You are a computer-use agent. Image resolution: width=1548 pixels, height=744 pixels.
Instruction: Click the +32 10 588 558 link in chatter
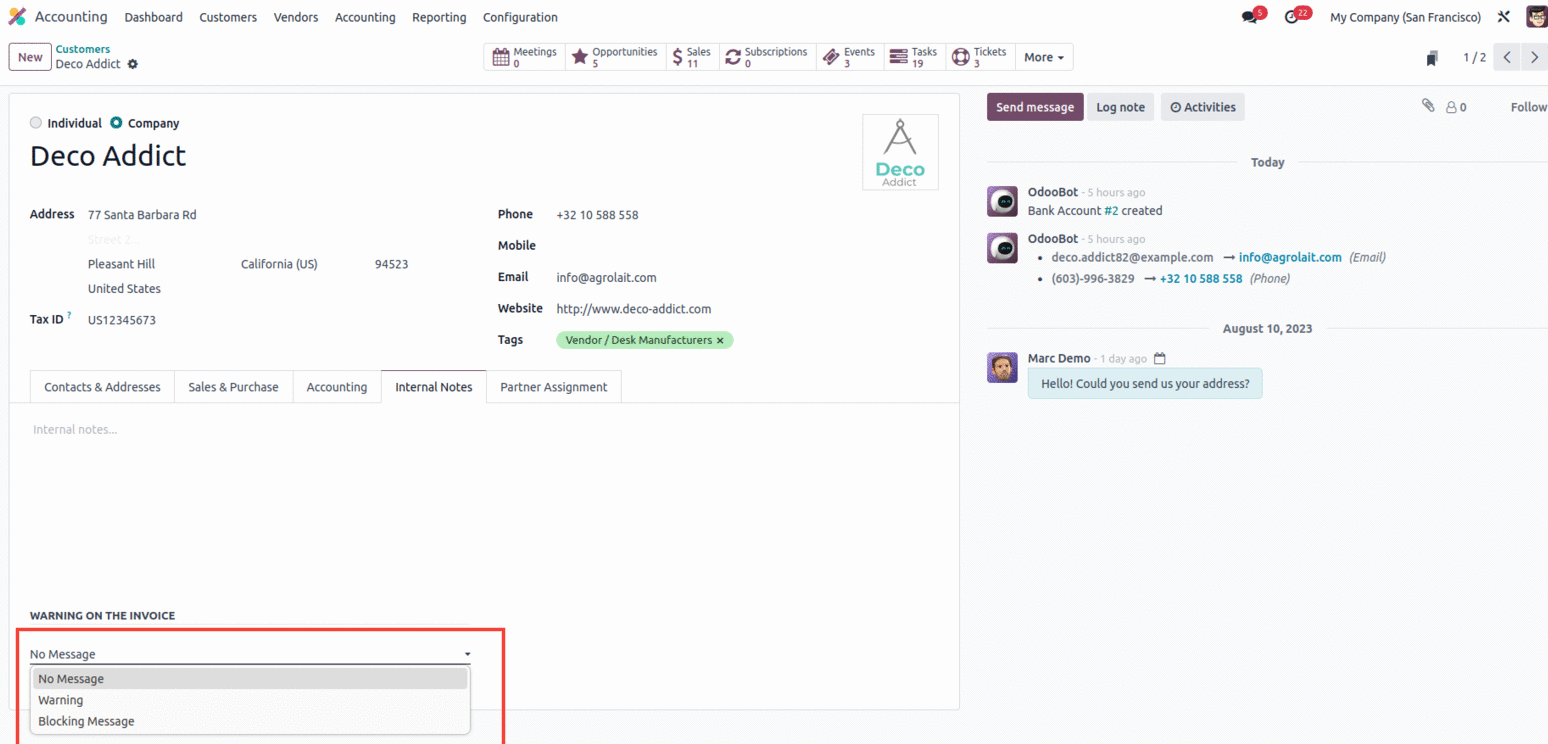[x=1201, y=279]
